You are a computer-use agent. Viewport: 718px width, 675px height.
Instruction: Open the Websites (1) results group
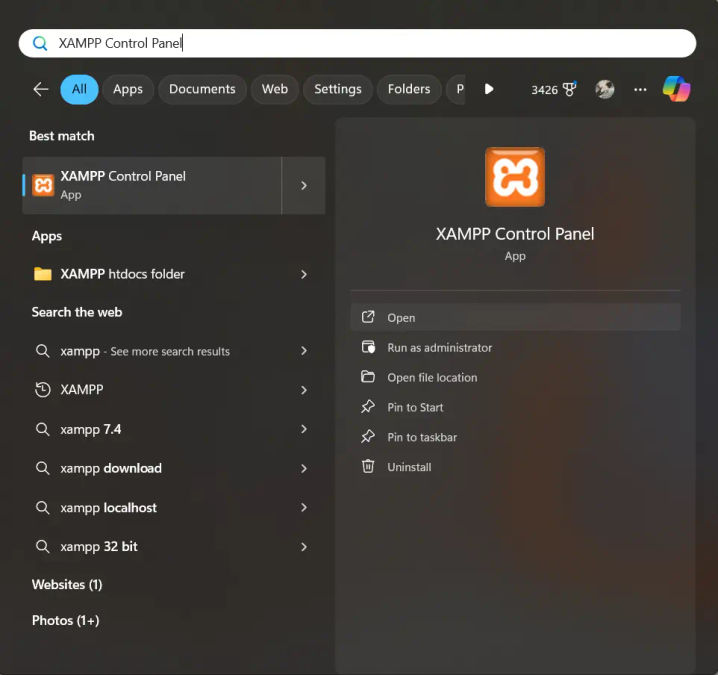[67, 585]
